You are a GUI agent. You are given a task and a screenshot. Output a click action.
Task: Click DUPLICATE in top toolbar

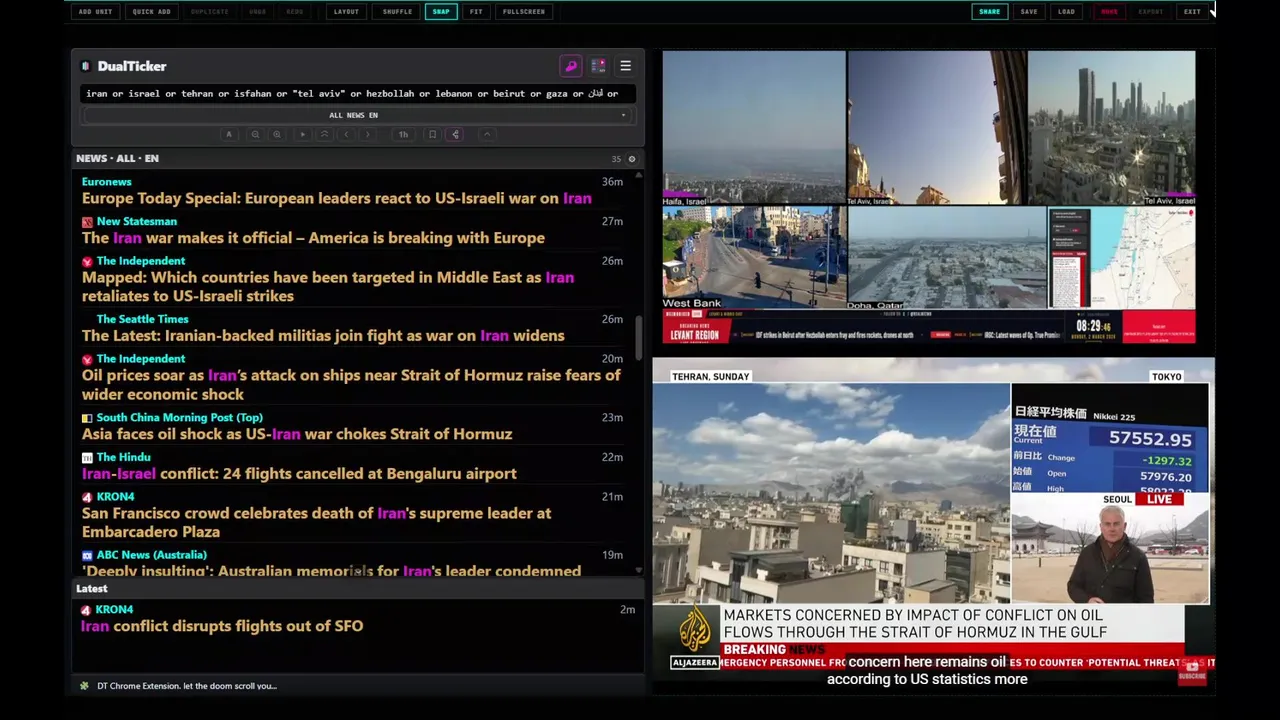tap(209, 12)
